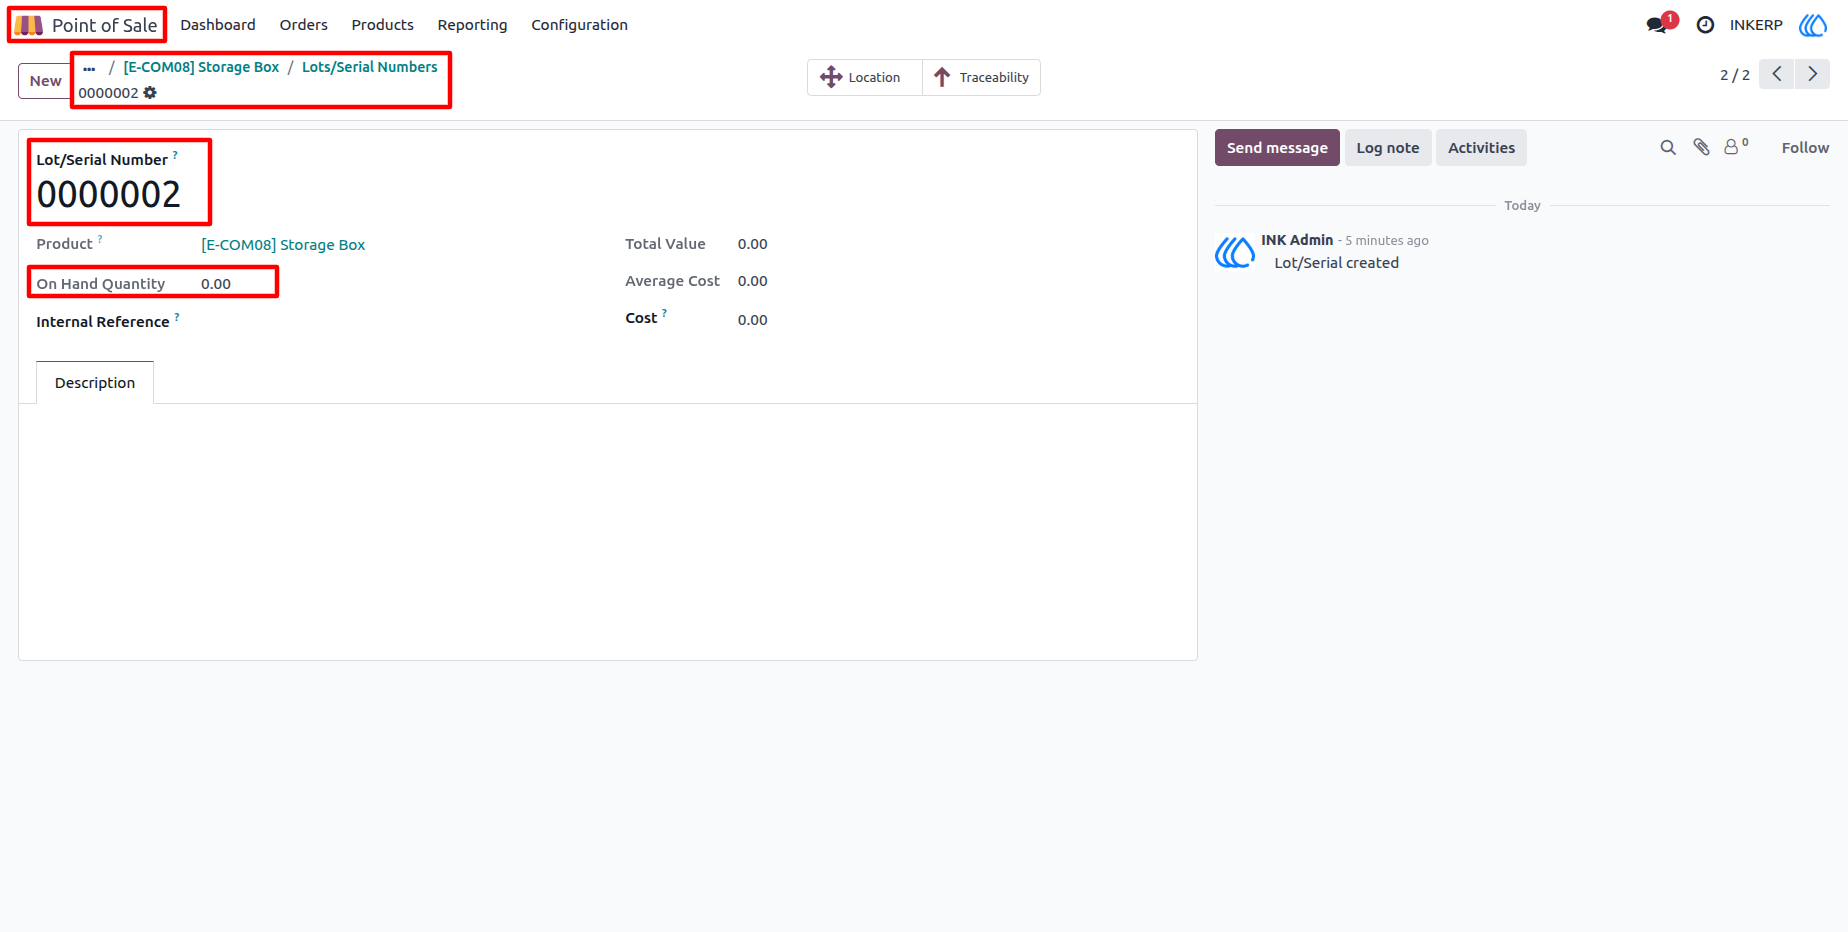The width and height of the screenshot is (1848, 932).
Task: Select the Description tab
Action: tap(95, 383)
